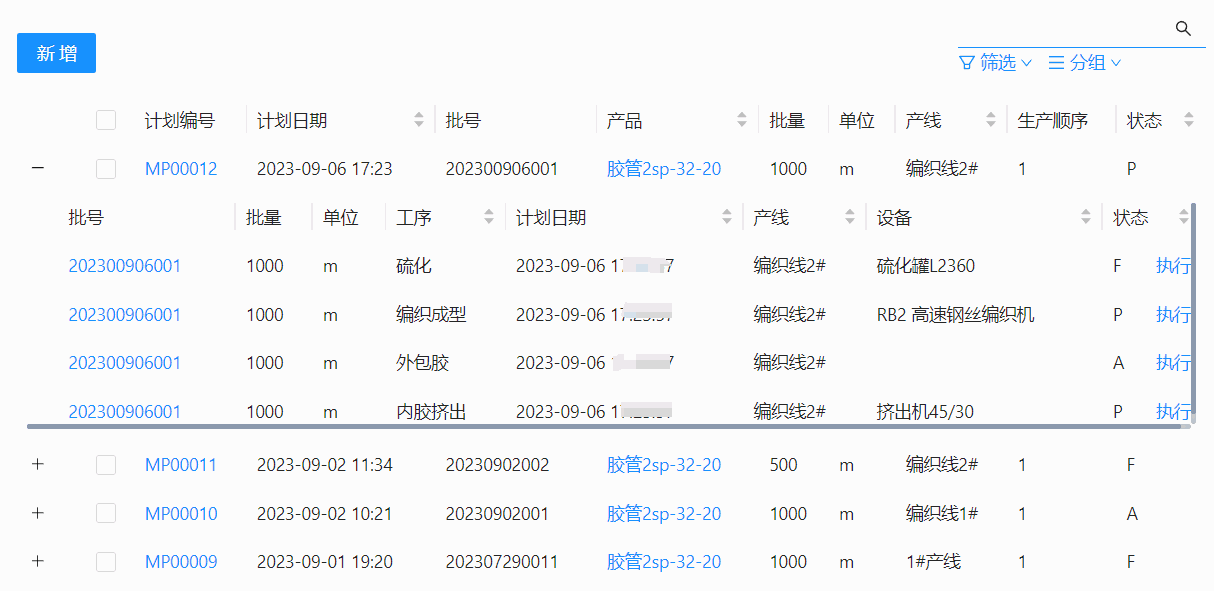Open batch link in 外包胶 row
The height and width of the screenshot is (591, 1214).
(x=125, y=363)
